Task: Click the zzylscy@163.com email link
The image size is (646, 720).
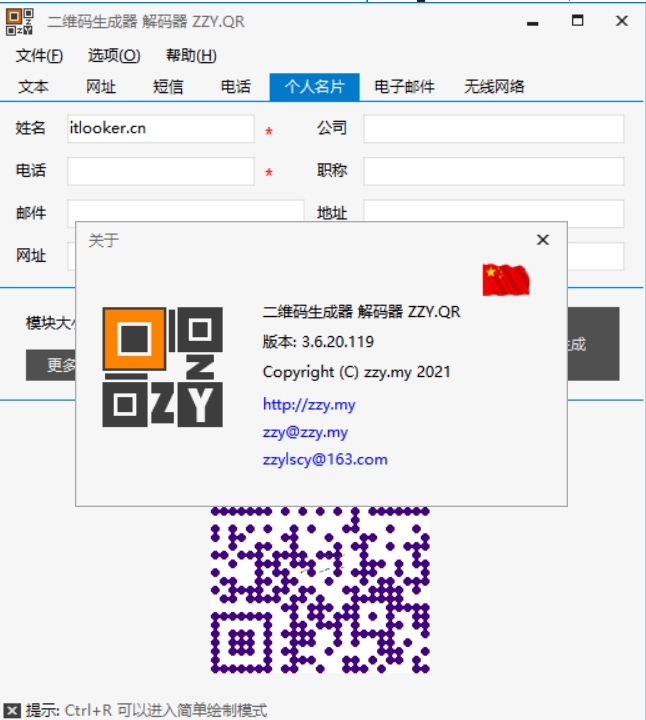Action: [x=325, y=460]
